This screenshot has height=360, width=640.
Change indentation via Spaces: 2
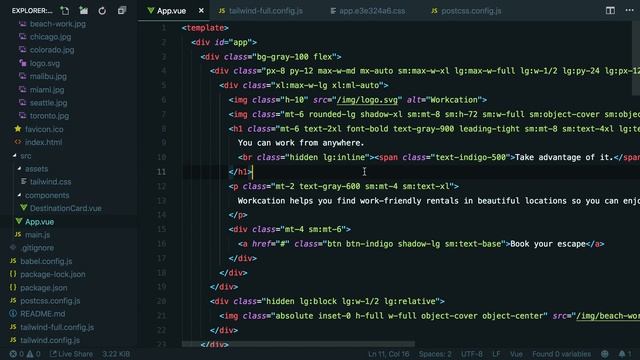[435, 354]
